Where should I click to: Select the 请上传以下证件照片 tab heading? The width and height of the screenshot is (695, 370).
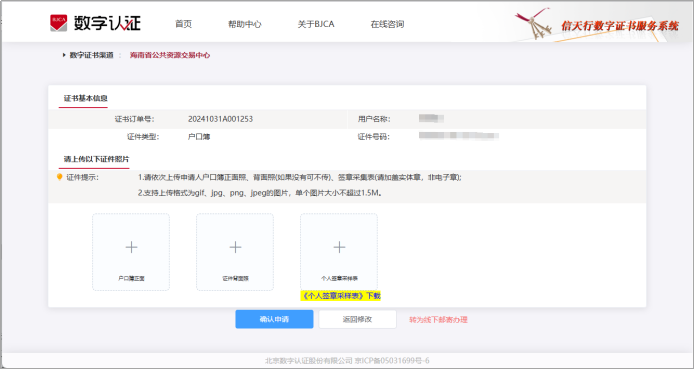(x=96, y=159)
